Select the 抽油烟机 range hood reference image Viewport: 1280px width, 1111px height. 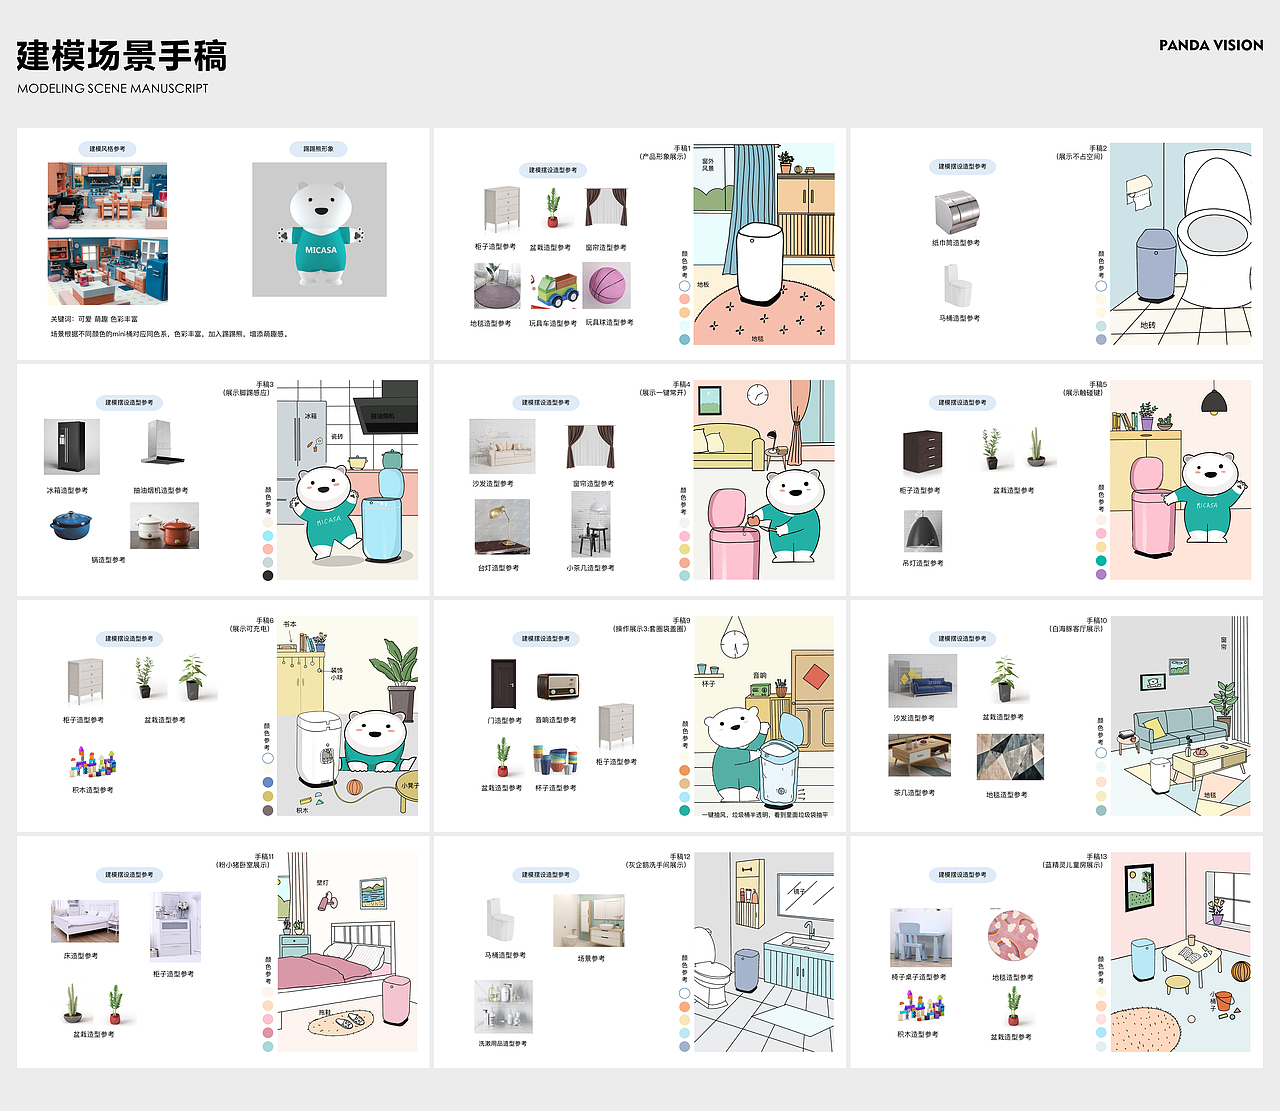(x=161, y=440)
